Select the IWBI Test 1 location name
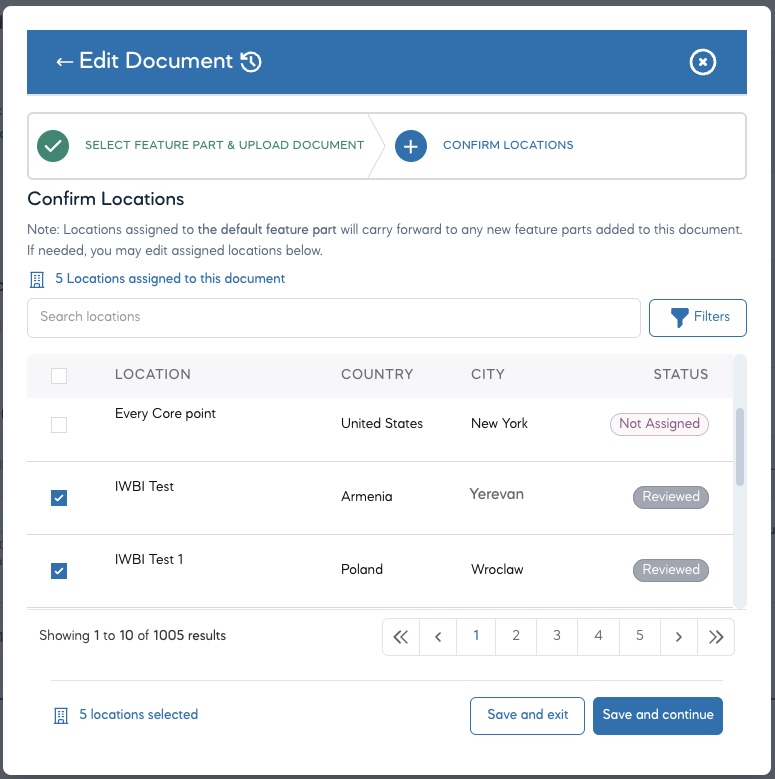775x779 pixels. [x=149, y=559]
